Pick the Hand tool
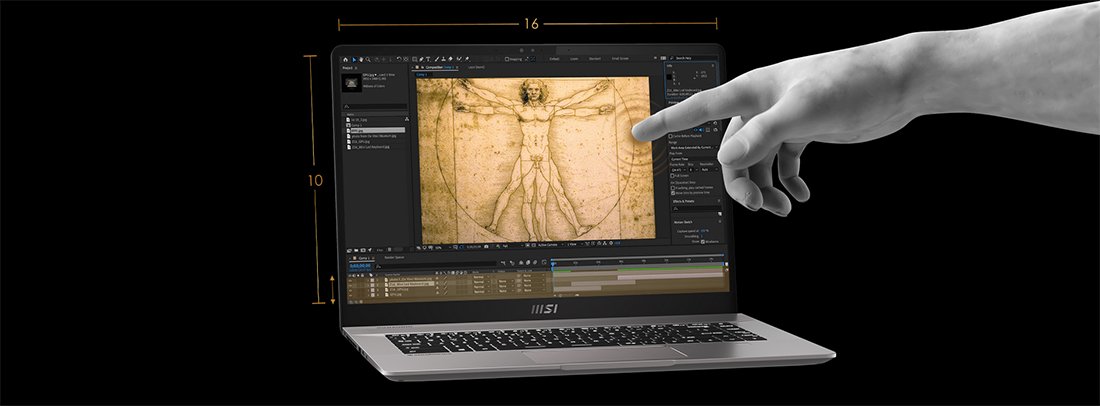The height and width of the screenshot is (406, 1100). coord(361,60)
